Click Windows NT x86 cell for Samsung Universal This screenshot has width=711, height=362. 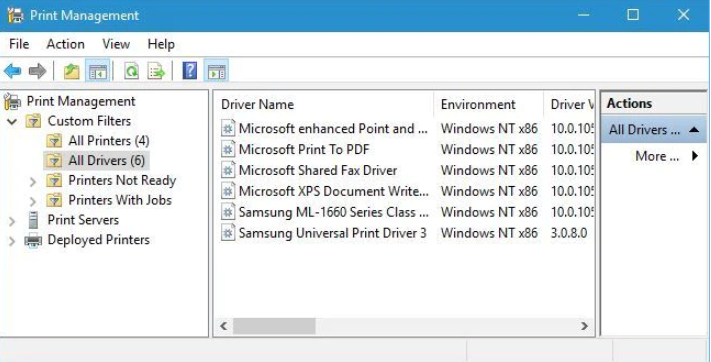489,233
